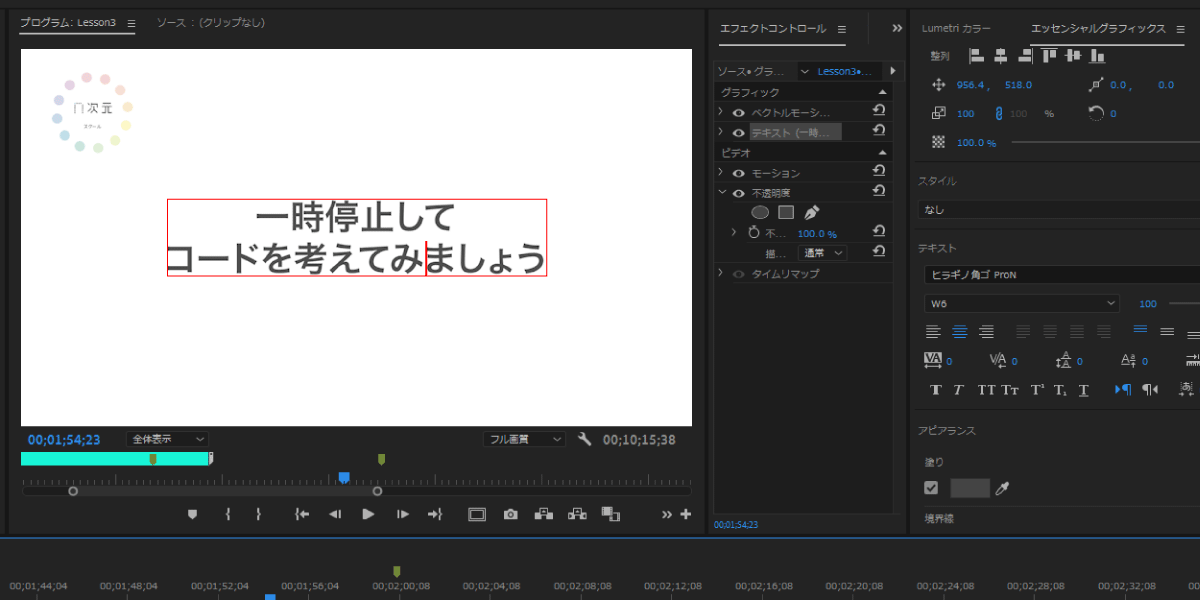
Task: Expand the タイムリマップ effect
Action: point(721,273)
